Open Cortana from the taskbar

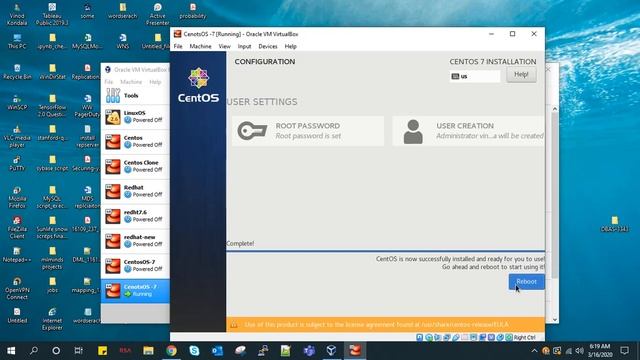(x=56, y=351)
